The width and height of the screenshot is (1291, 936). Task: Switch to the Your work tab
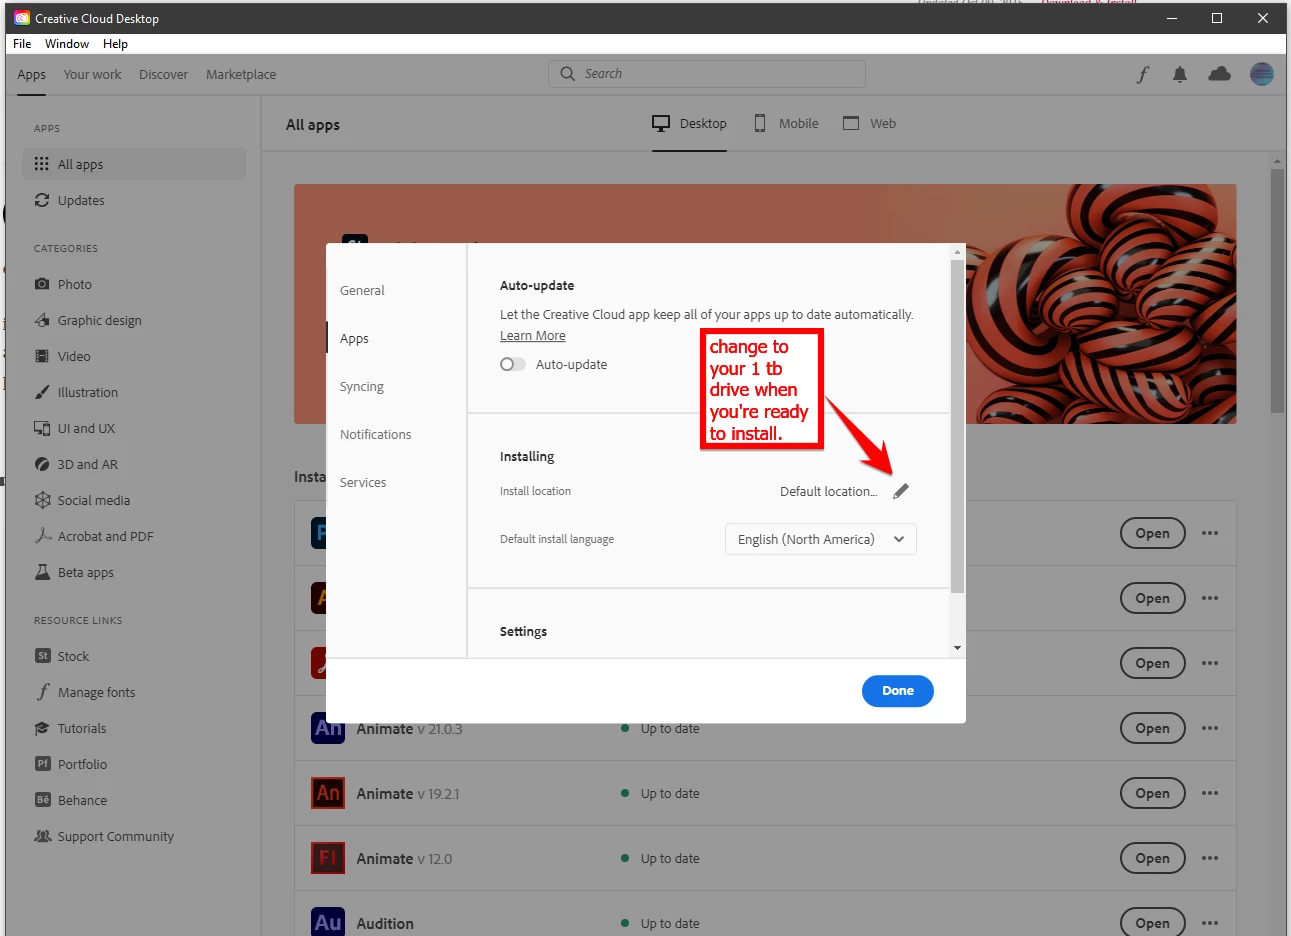click(x=92, y=75)
